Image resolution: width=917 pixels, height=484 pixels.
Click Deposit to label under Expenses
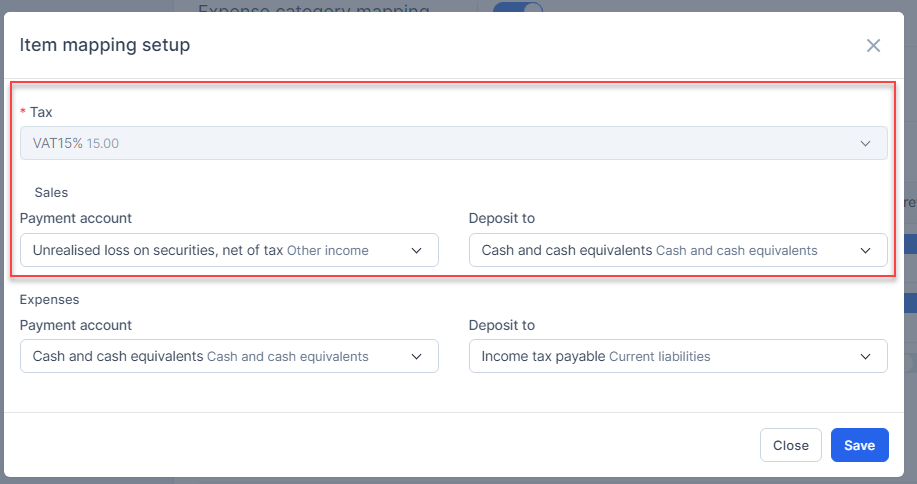(501, 325)
